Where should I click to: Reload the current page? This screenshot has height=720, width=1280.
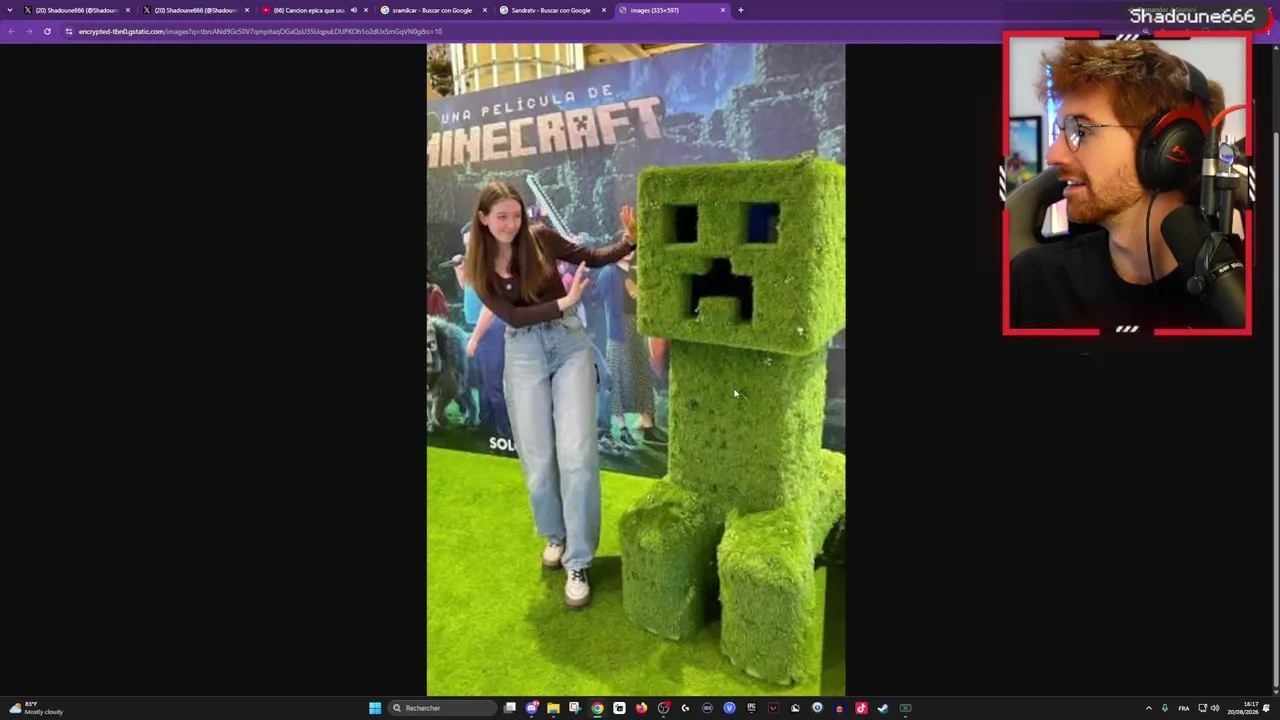pyautogui.click(x=47, y=31)
